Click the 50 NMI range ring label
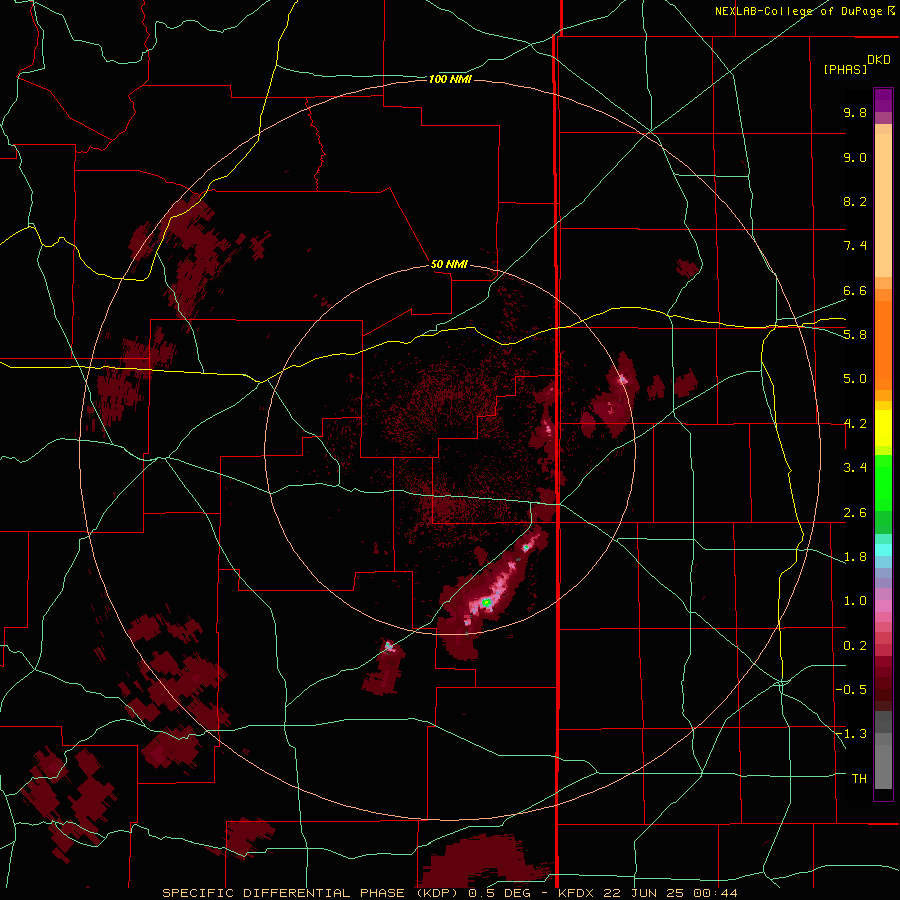900x900 pixels. click(x=449, y=264)
